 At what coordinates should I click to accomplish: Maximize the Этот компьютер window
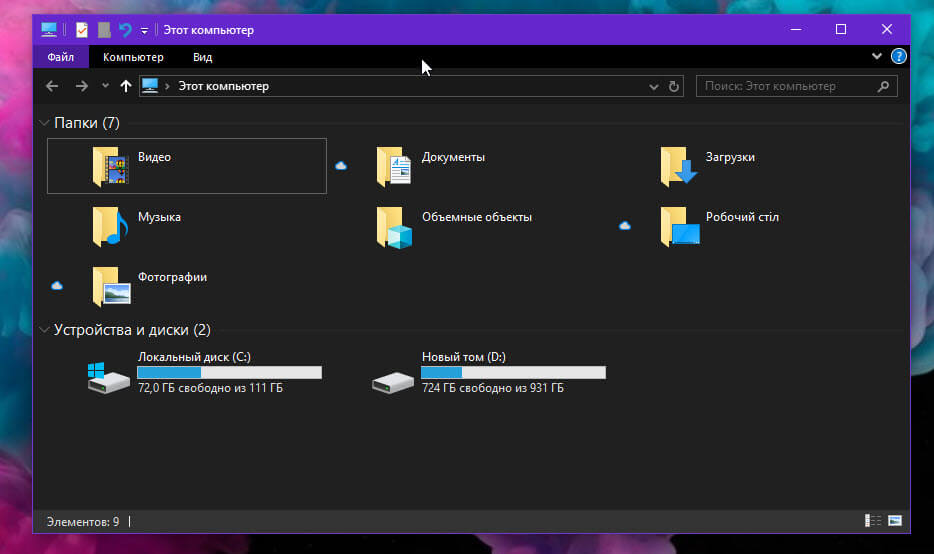[x=841, y=29]
